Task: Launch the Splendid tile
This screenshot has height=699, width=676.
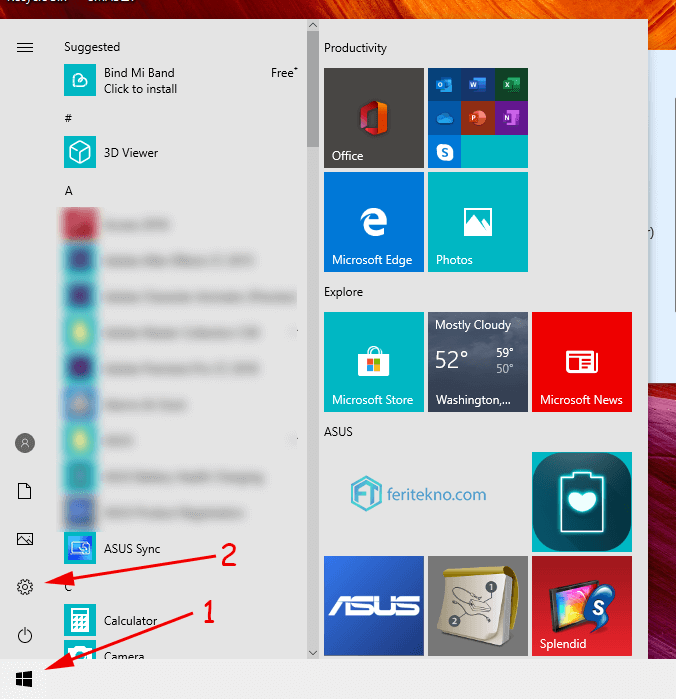Action: pos(581,605)
